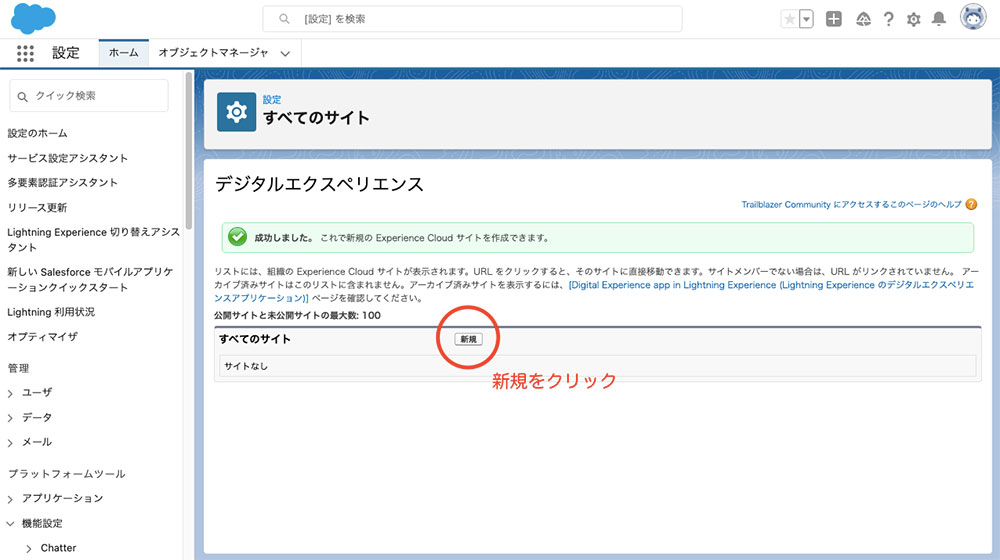Click the sidebar vertical scrollbar
1000x560 pixels.
(x=189, y=151)
